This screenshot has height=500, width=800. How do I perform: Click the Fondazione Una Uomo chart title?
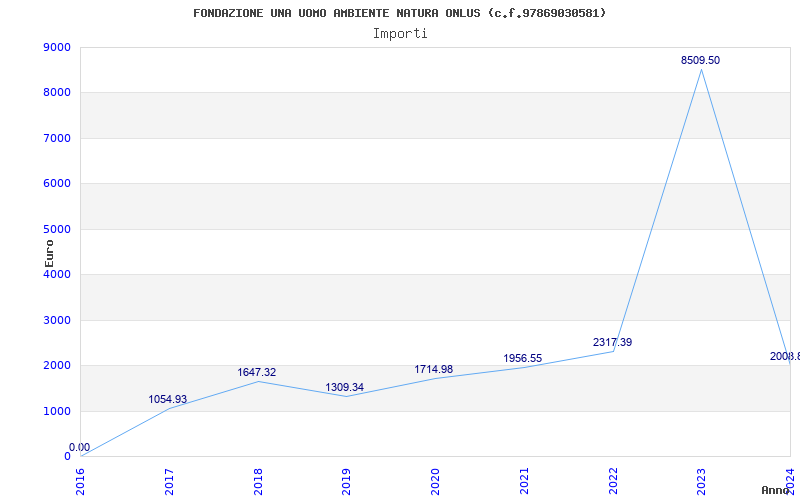[x=400, y=13]
